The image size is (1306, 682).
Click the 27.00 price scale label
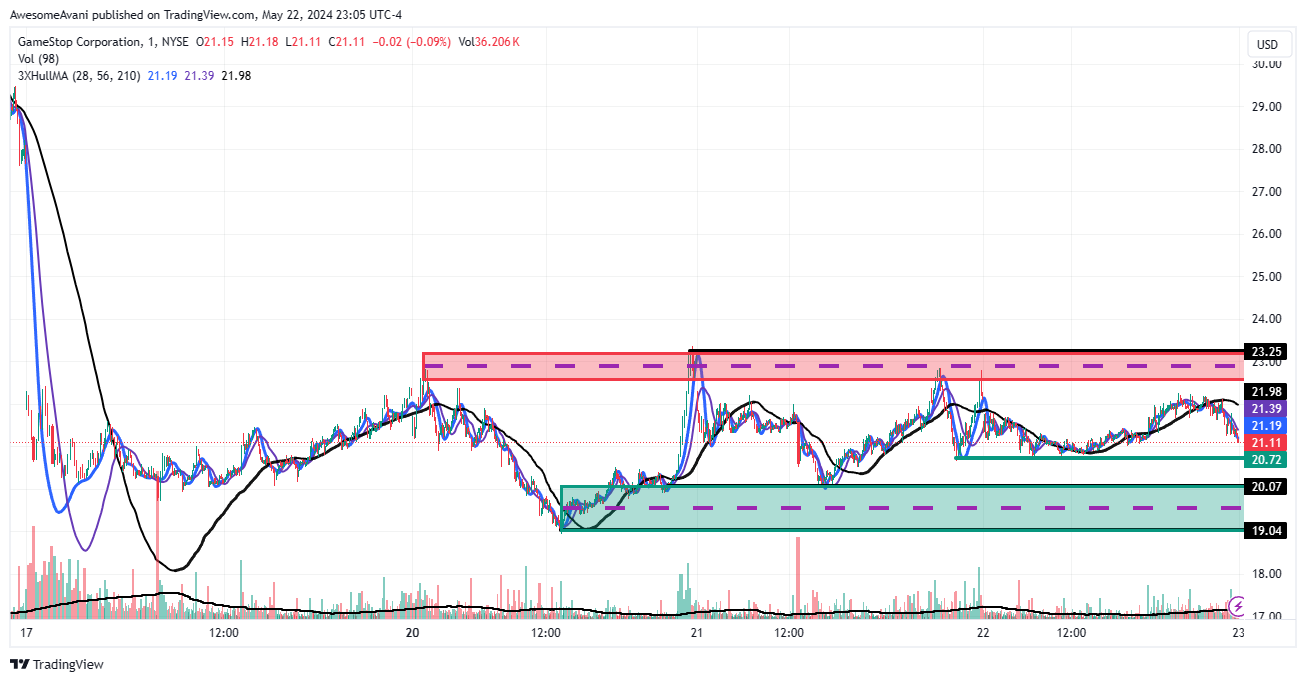click(x=1267, y=191)
